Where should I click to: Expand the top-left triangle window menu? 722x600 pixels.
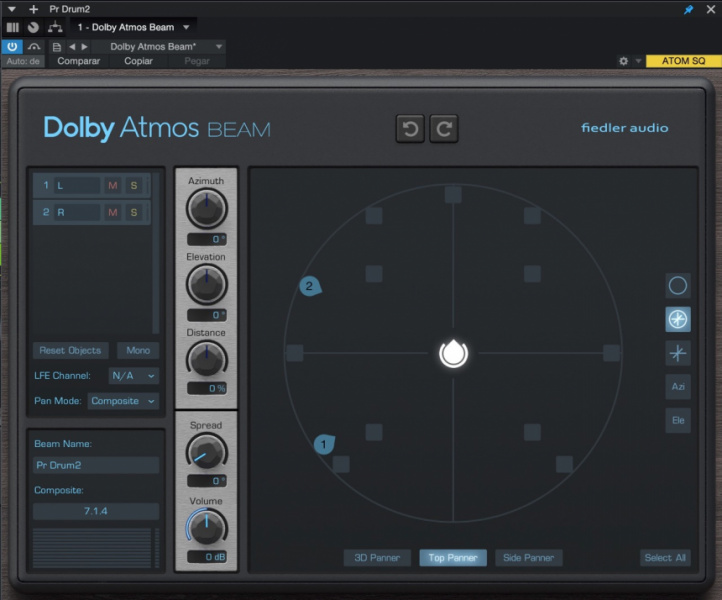click(12, 9)
